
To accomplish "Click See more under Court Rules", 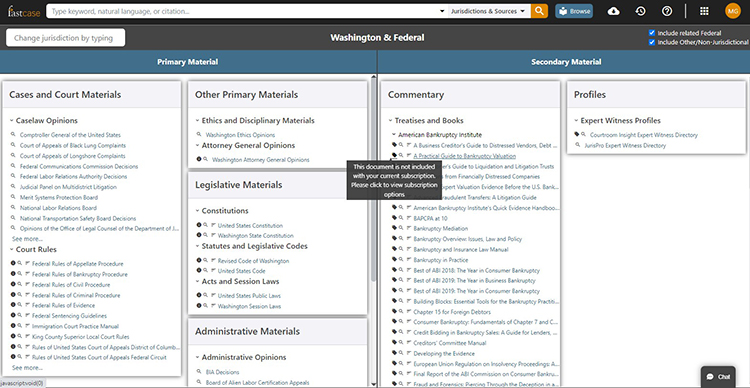I will click(27, 367).
